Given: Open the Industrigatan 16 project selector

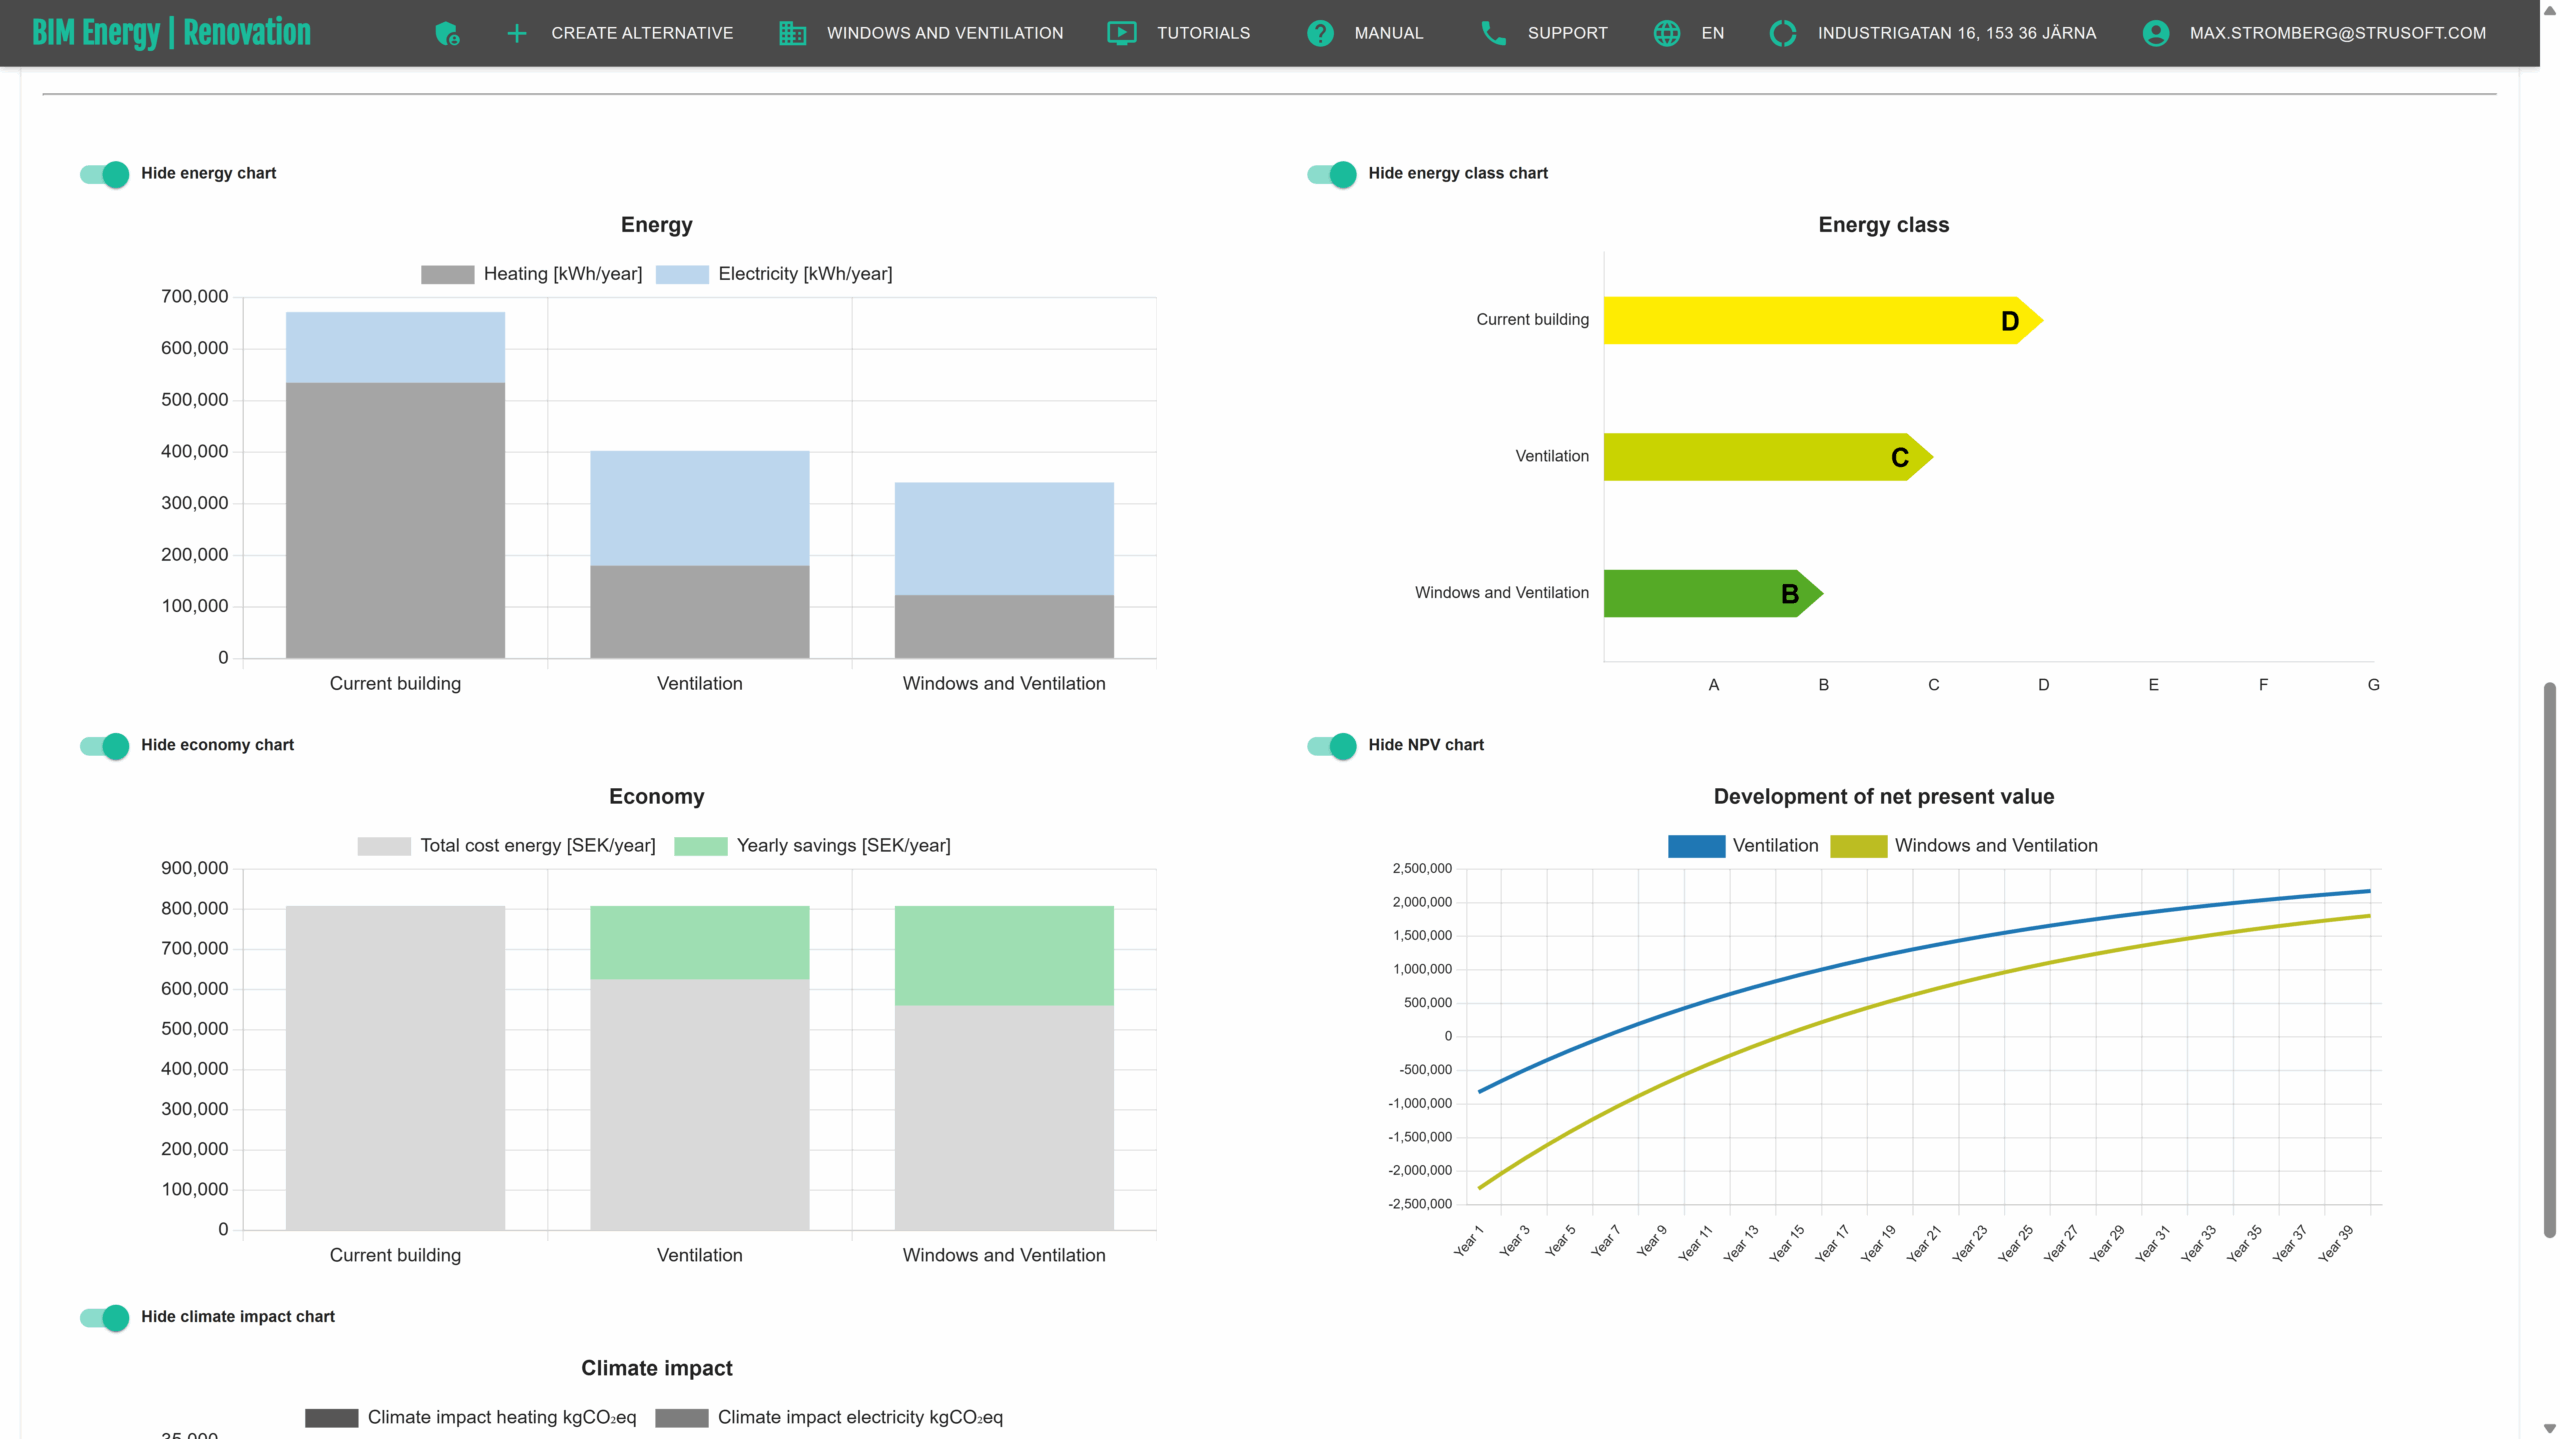Looking at the screenshot, I should (x=1956, y=33).
